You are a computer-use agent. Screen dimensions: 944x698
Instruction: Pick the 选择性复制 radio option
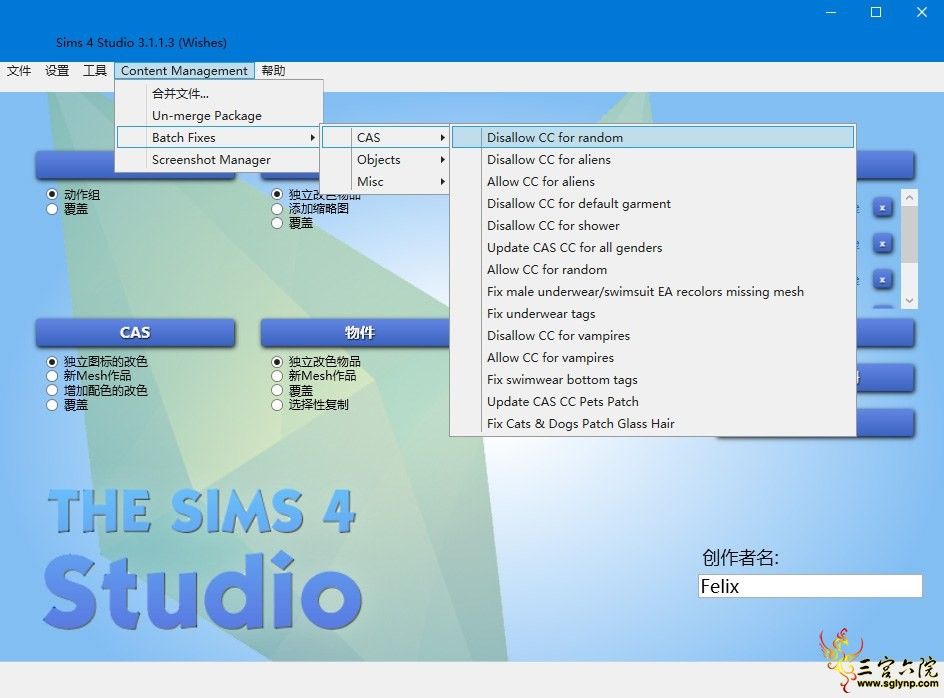pyautogui.click(x=277, y=405)
